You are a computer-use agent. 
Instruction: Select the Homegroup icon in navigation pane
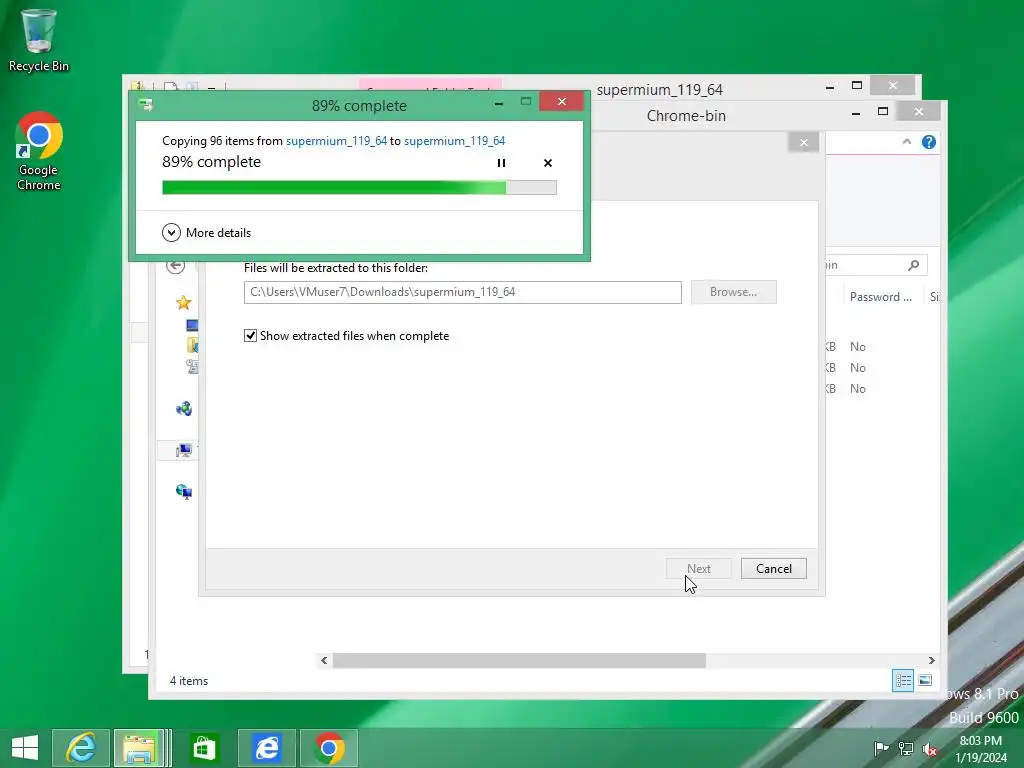pyautogui.click(x=184, y=409)
